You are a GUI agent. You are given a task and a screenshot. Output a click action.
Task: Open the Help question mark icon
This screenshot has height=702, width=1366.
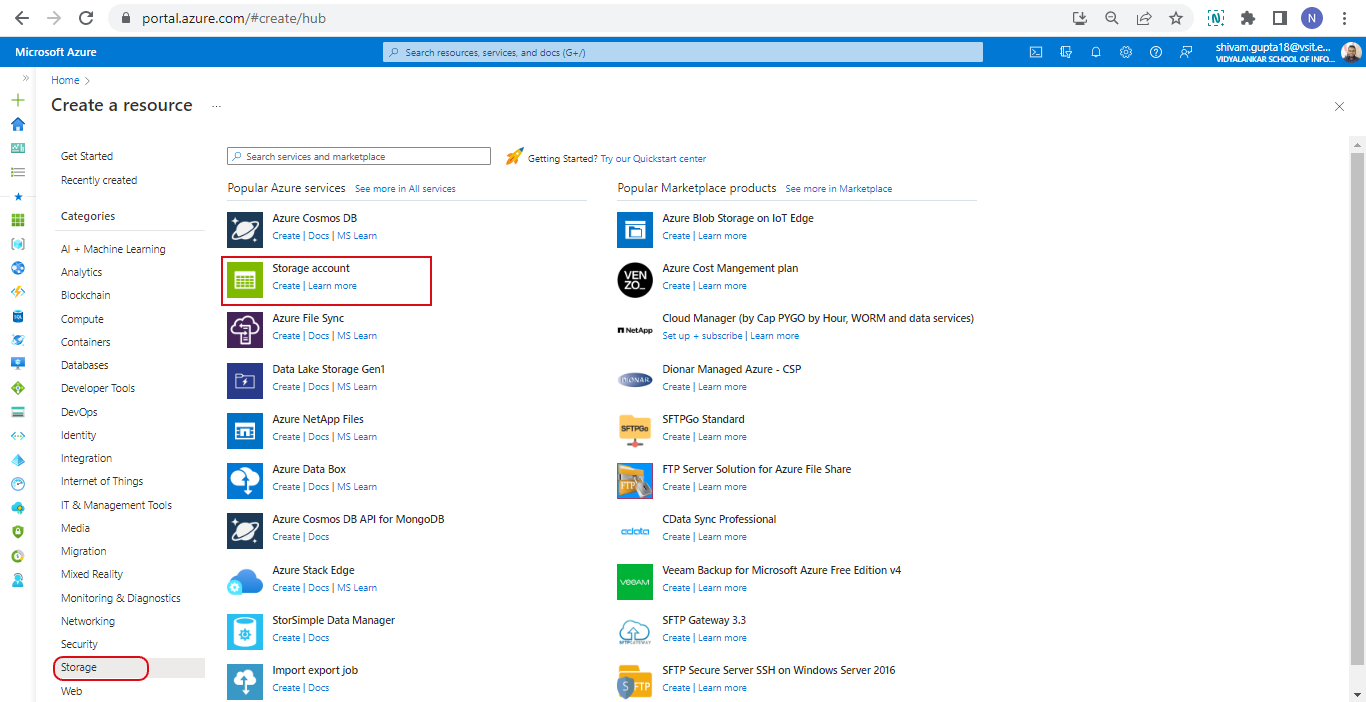point(1156,52)
